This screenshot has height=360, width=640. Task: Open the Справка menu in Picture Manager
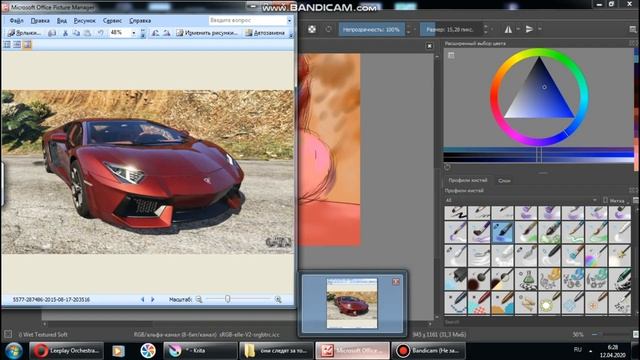[x=140, y=20]
